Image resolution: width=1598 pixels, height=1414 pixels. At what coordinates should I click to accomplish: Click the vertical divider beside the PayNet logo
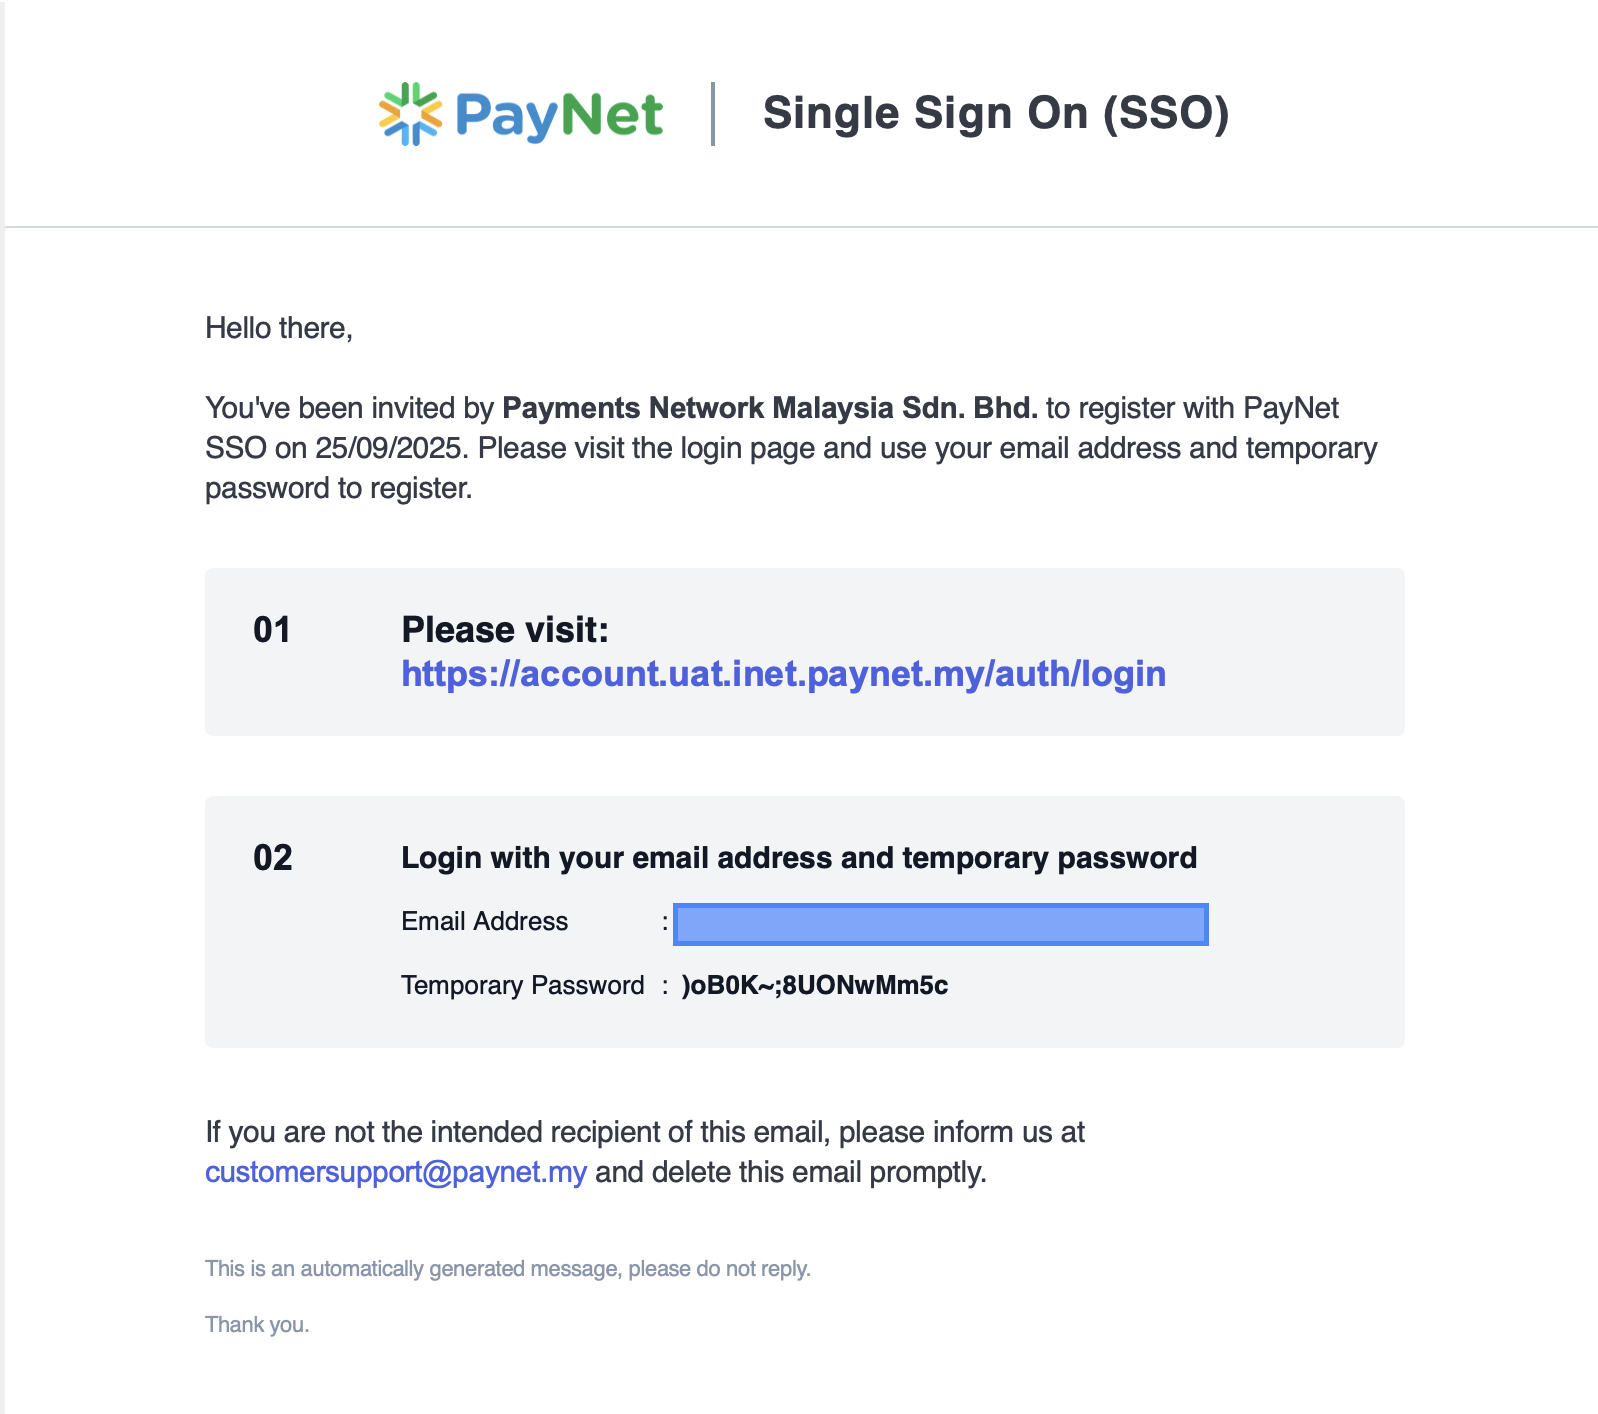click(x=713, y=114)
